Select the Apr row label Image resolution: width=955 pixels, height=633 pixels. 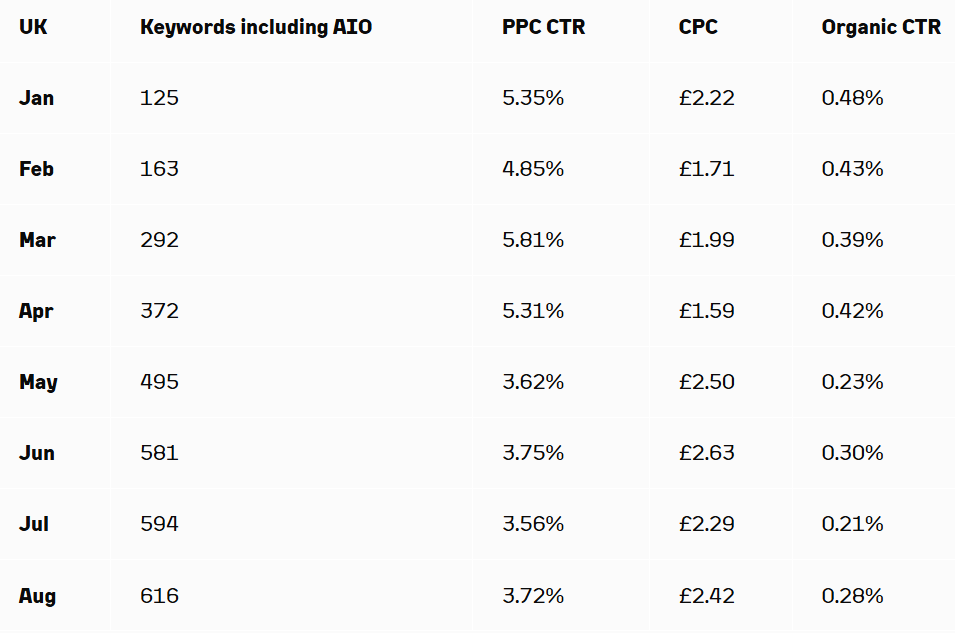click(x=37, y=311)
